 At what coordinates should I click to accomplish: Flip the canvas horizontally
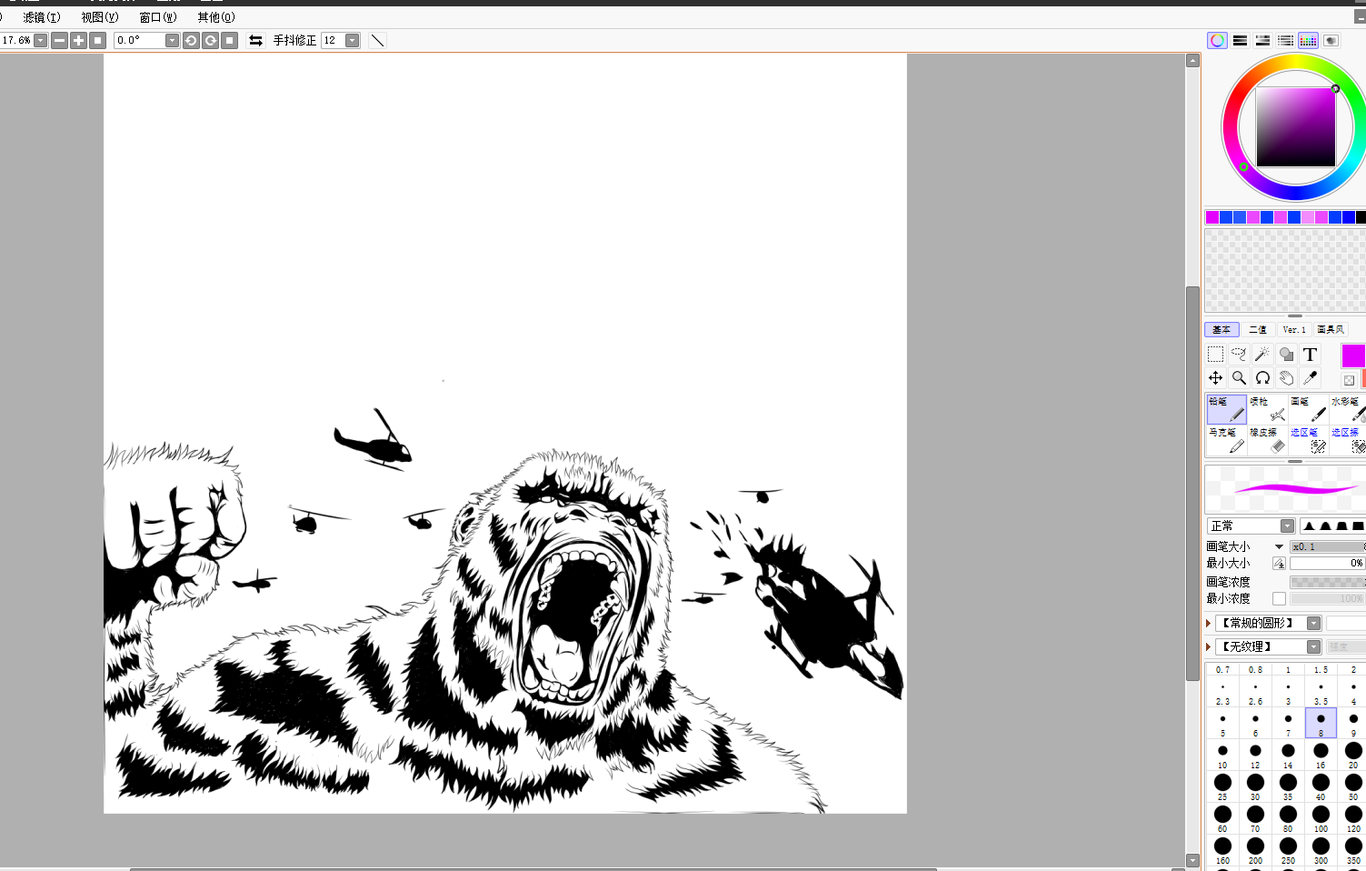click(256, 40)
